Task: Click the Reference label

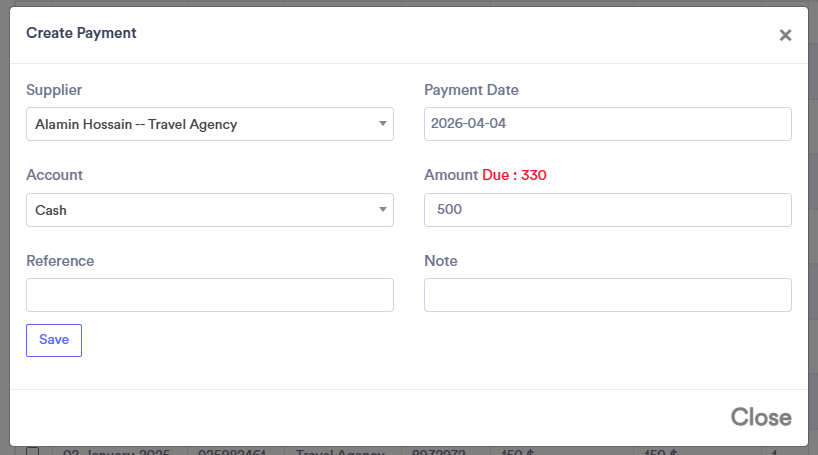Action: coord(60,261)
